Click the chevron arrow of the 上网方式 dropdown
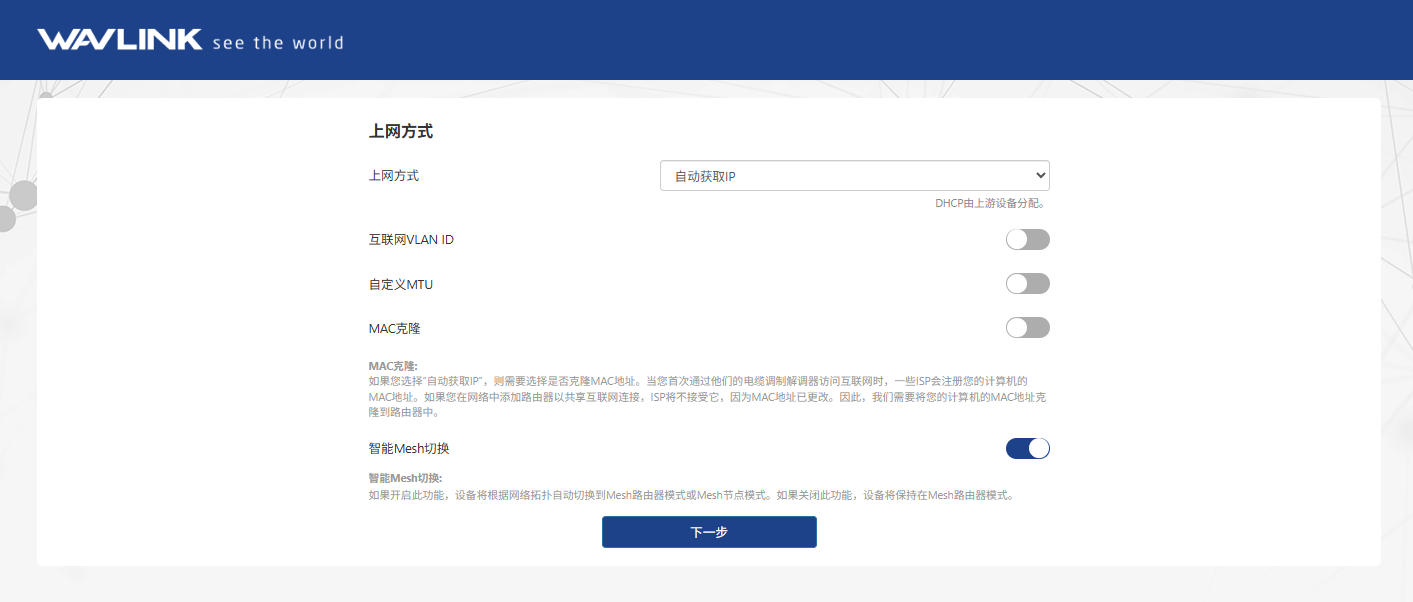The height and width of the screenshot is (602, 1413). (x=1040, y=176)
